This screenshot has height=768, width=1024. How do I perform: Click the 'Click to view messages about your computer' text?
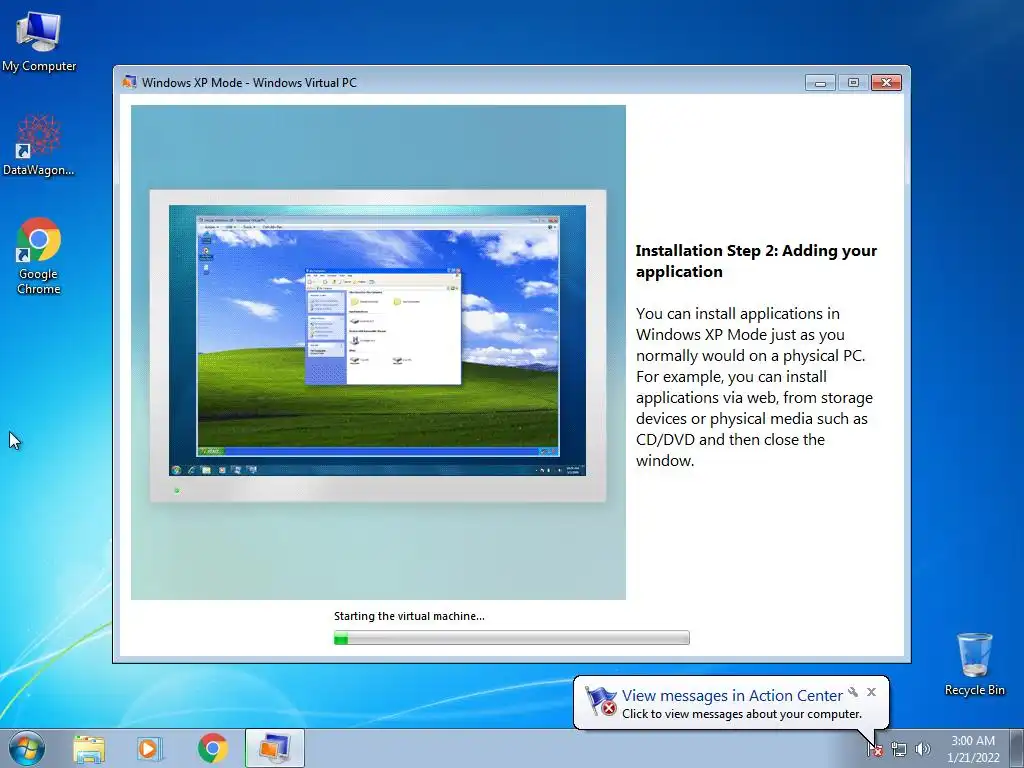(742, 714)
